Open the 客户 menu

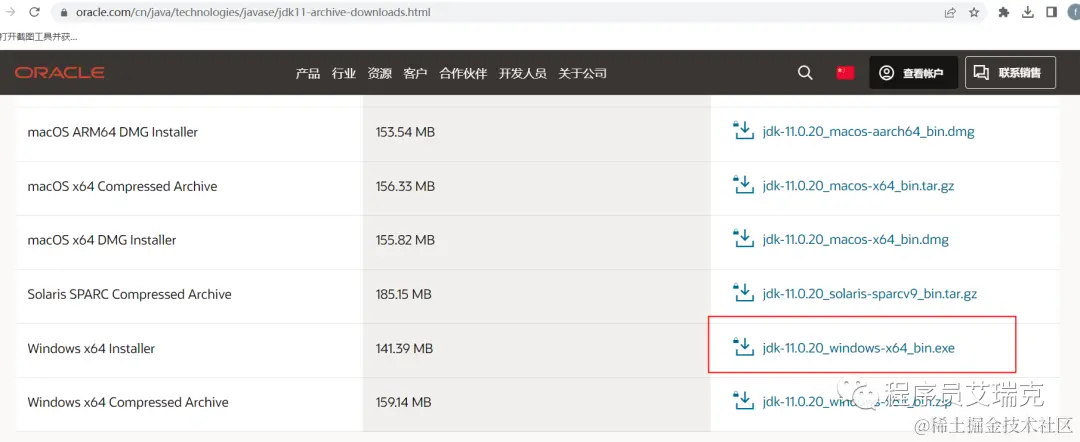pos(415,73)
